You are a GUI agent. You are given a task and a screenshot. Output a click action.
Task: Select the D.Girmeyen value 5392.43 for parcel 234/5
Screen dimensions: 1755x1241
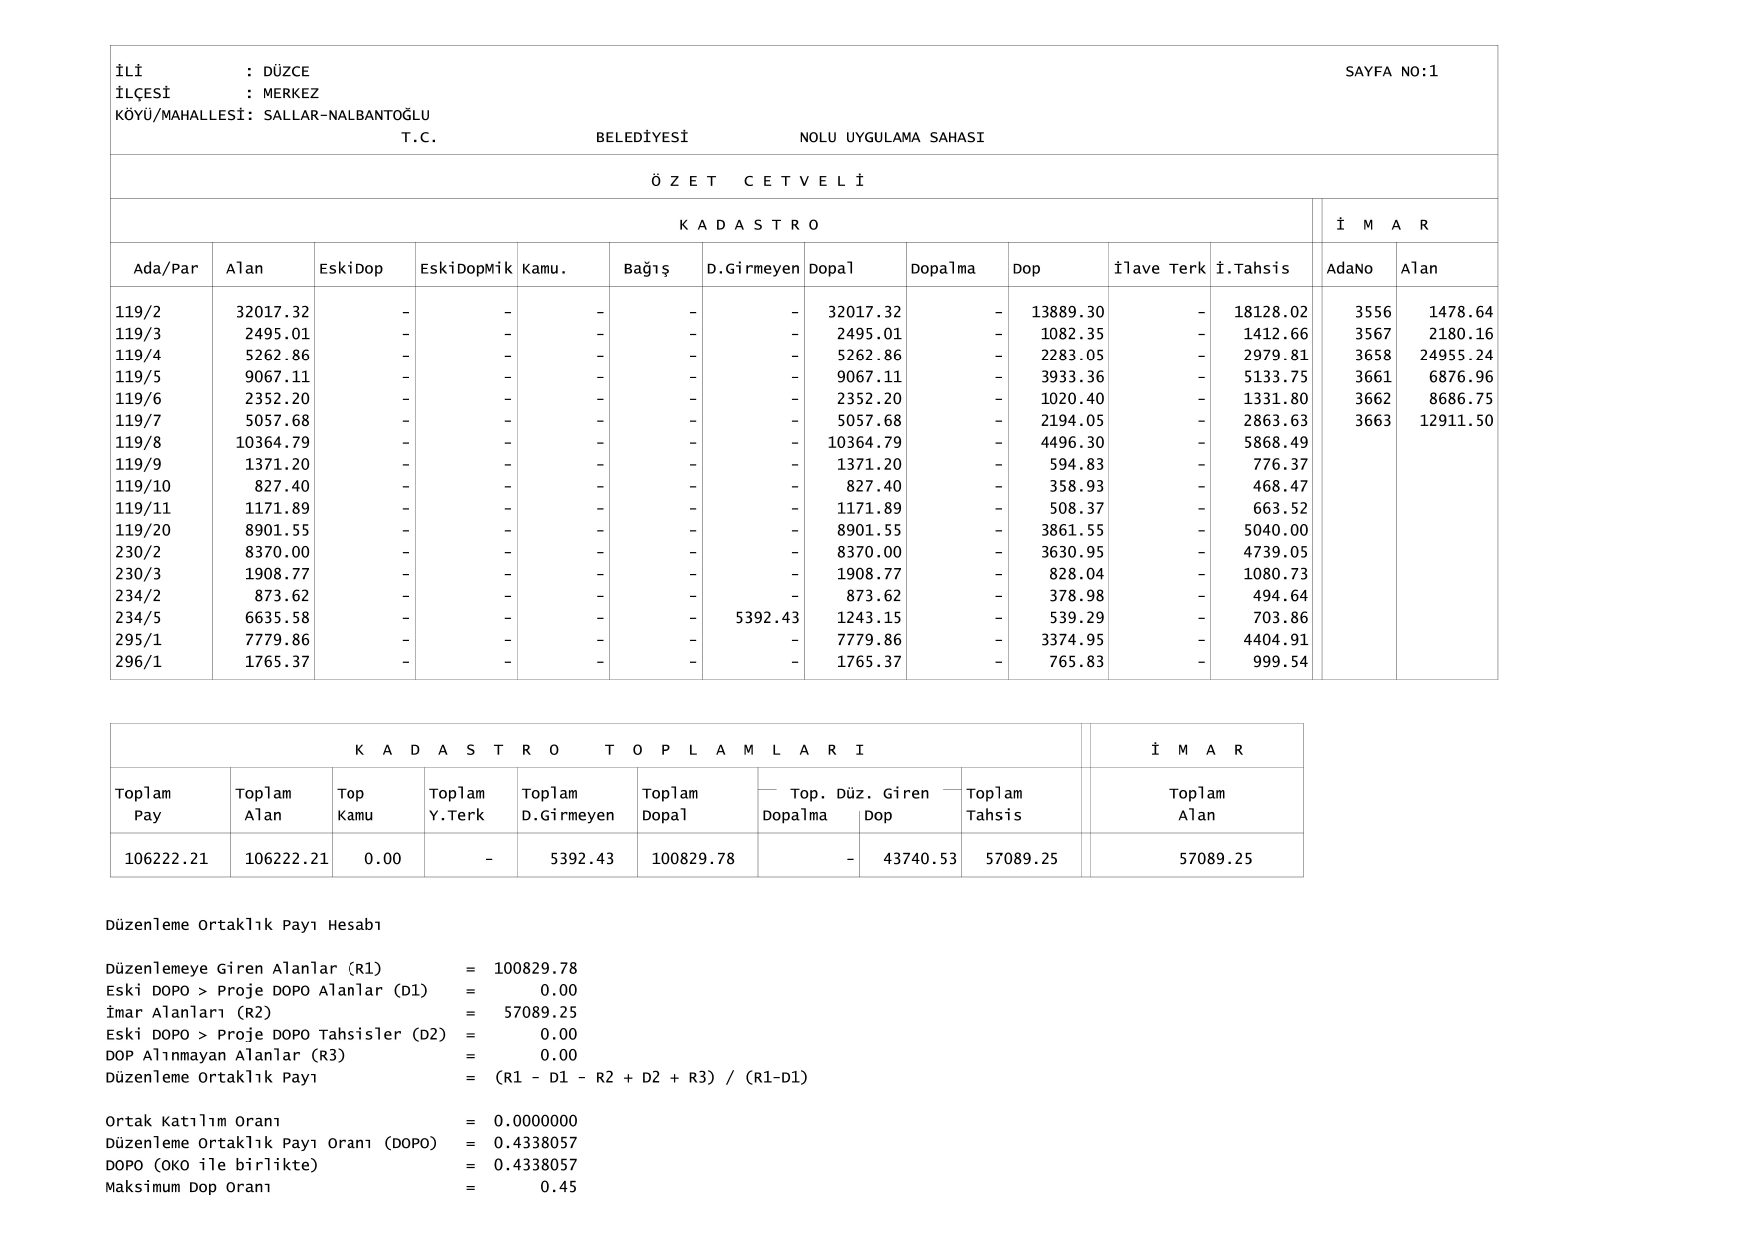pyautogui.click(x=767, y=618)
